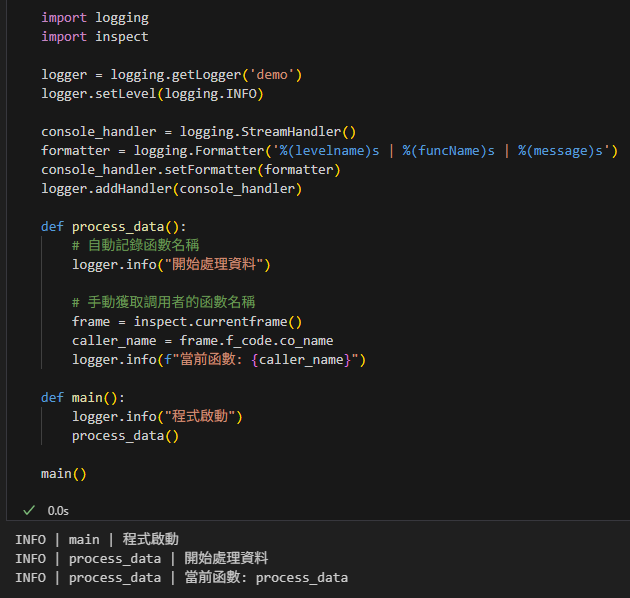Viewport: 630px width, 598px height.
Task: Click the 0.0s execution time label
Action: point(58,510)
